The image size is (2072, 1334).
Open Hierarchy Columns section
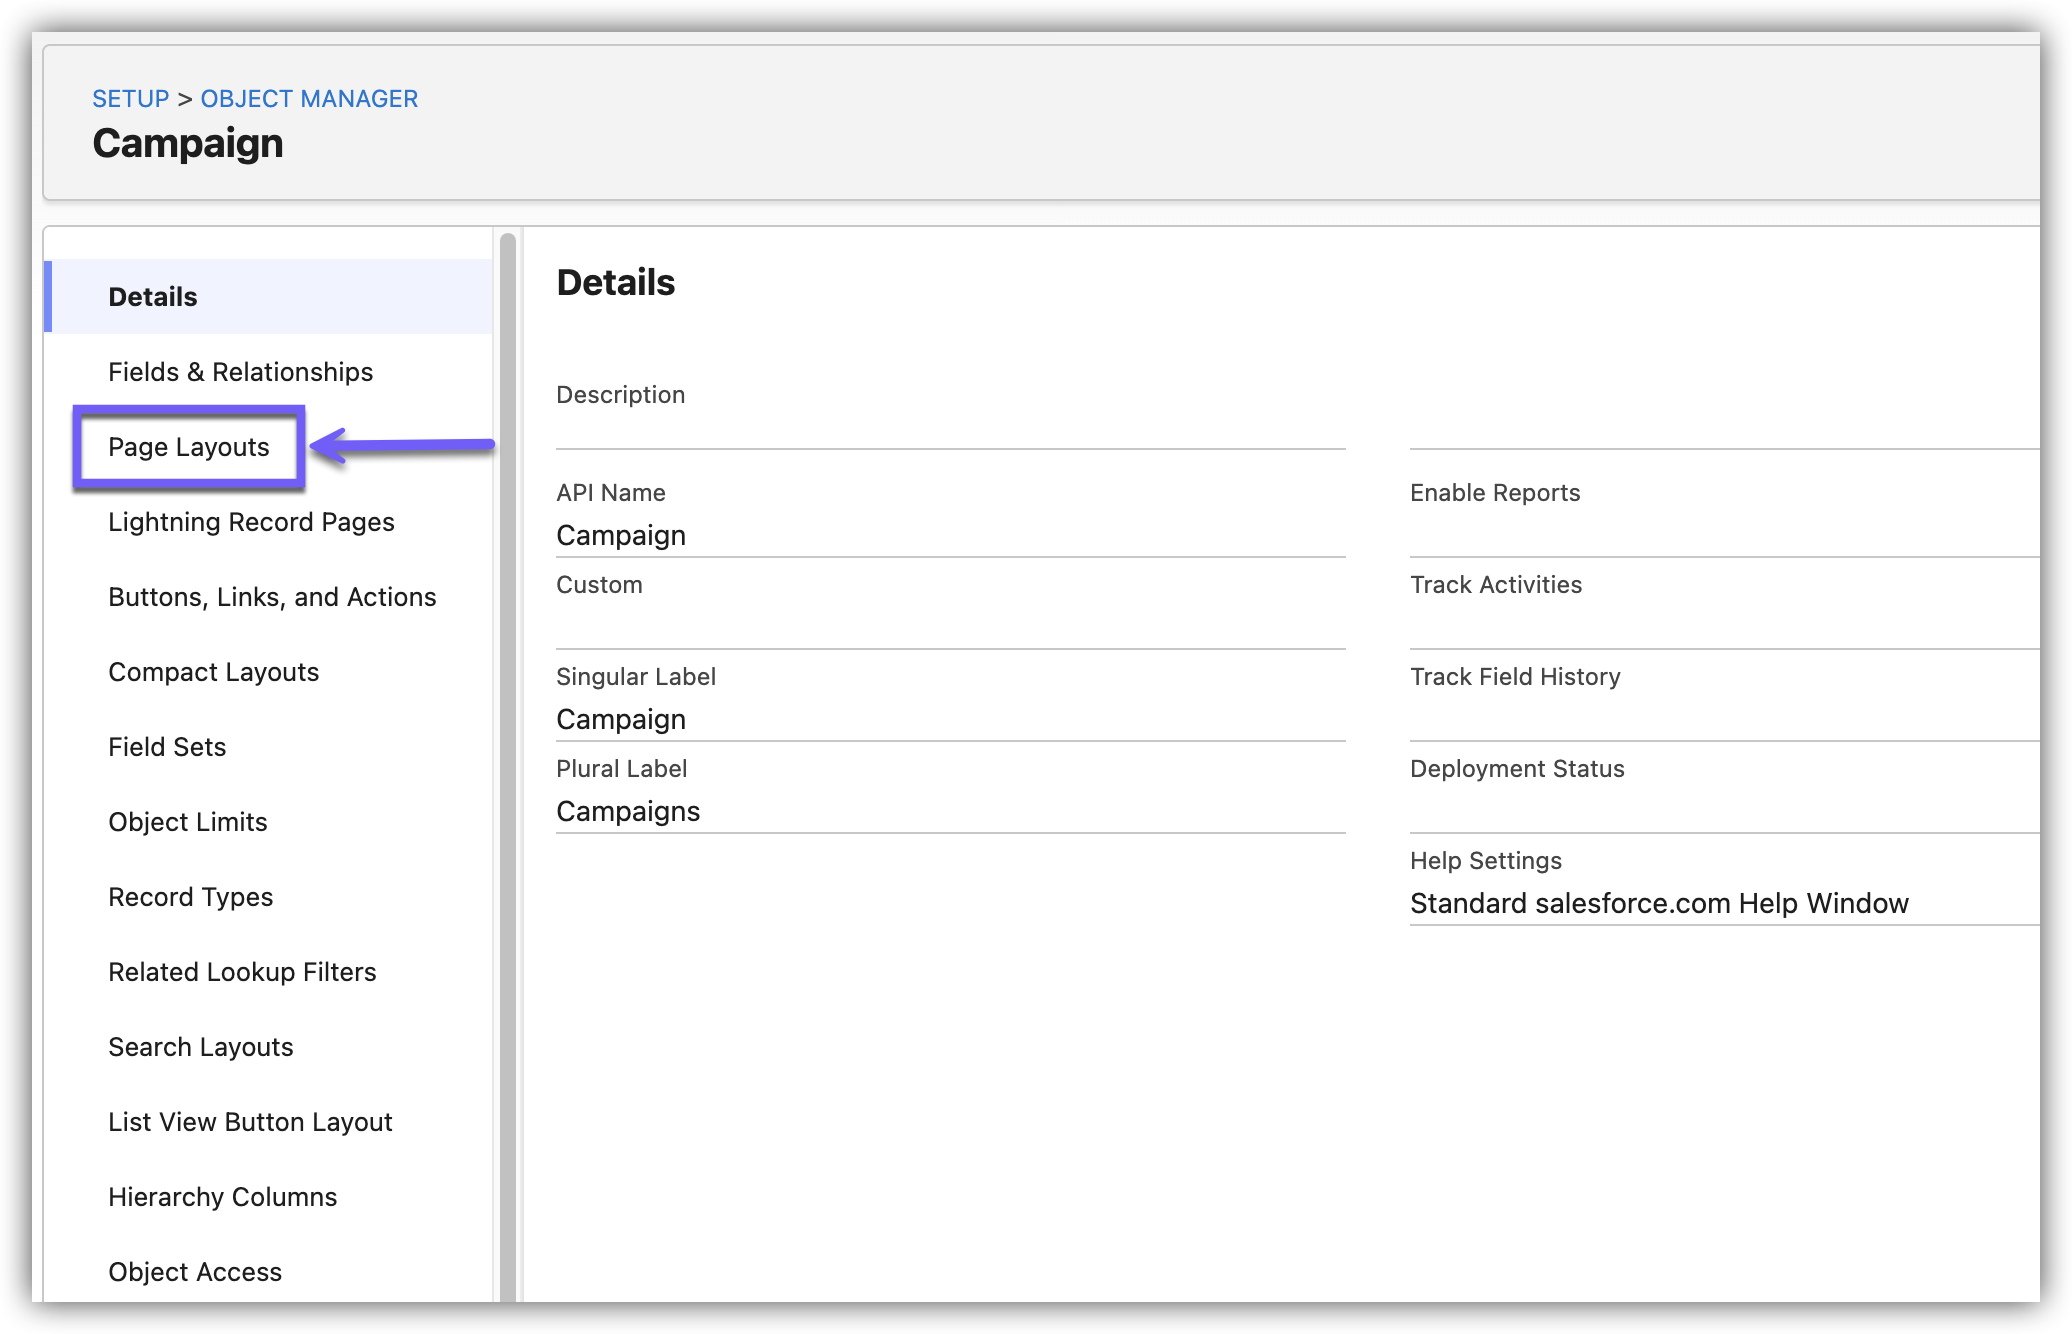pos(222,1197)
